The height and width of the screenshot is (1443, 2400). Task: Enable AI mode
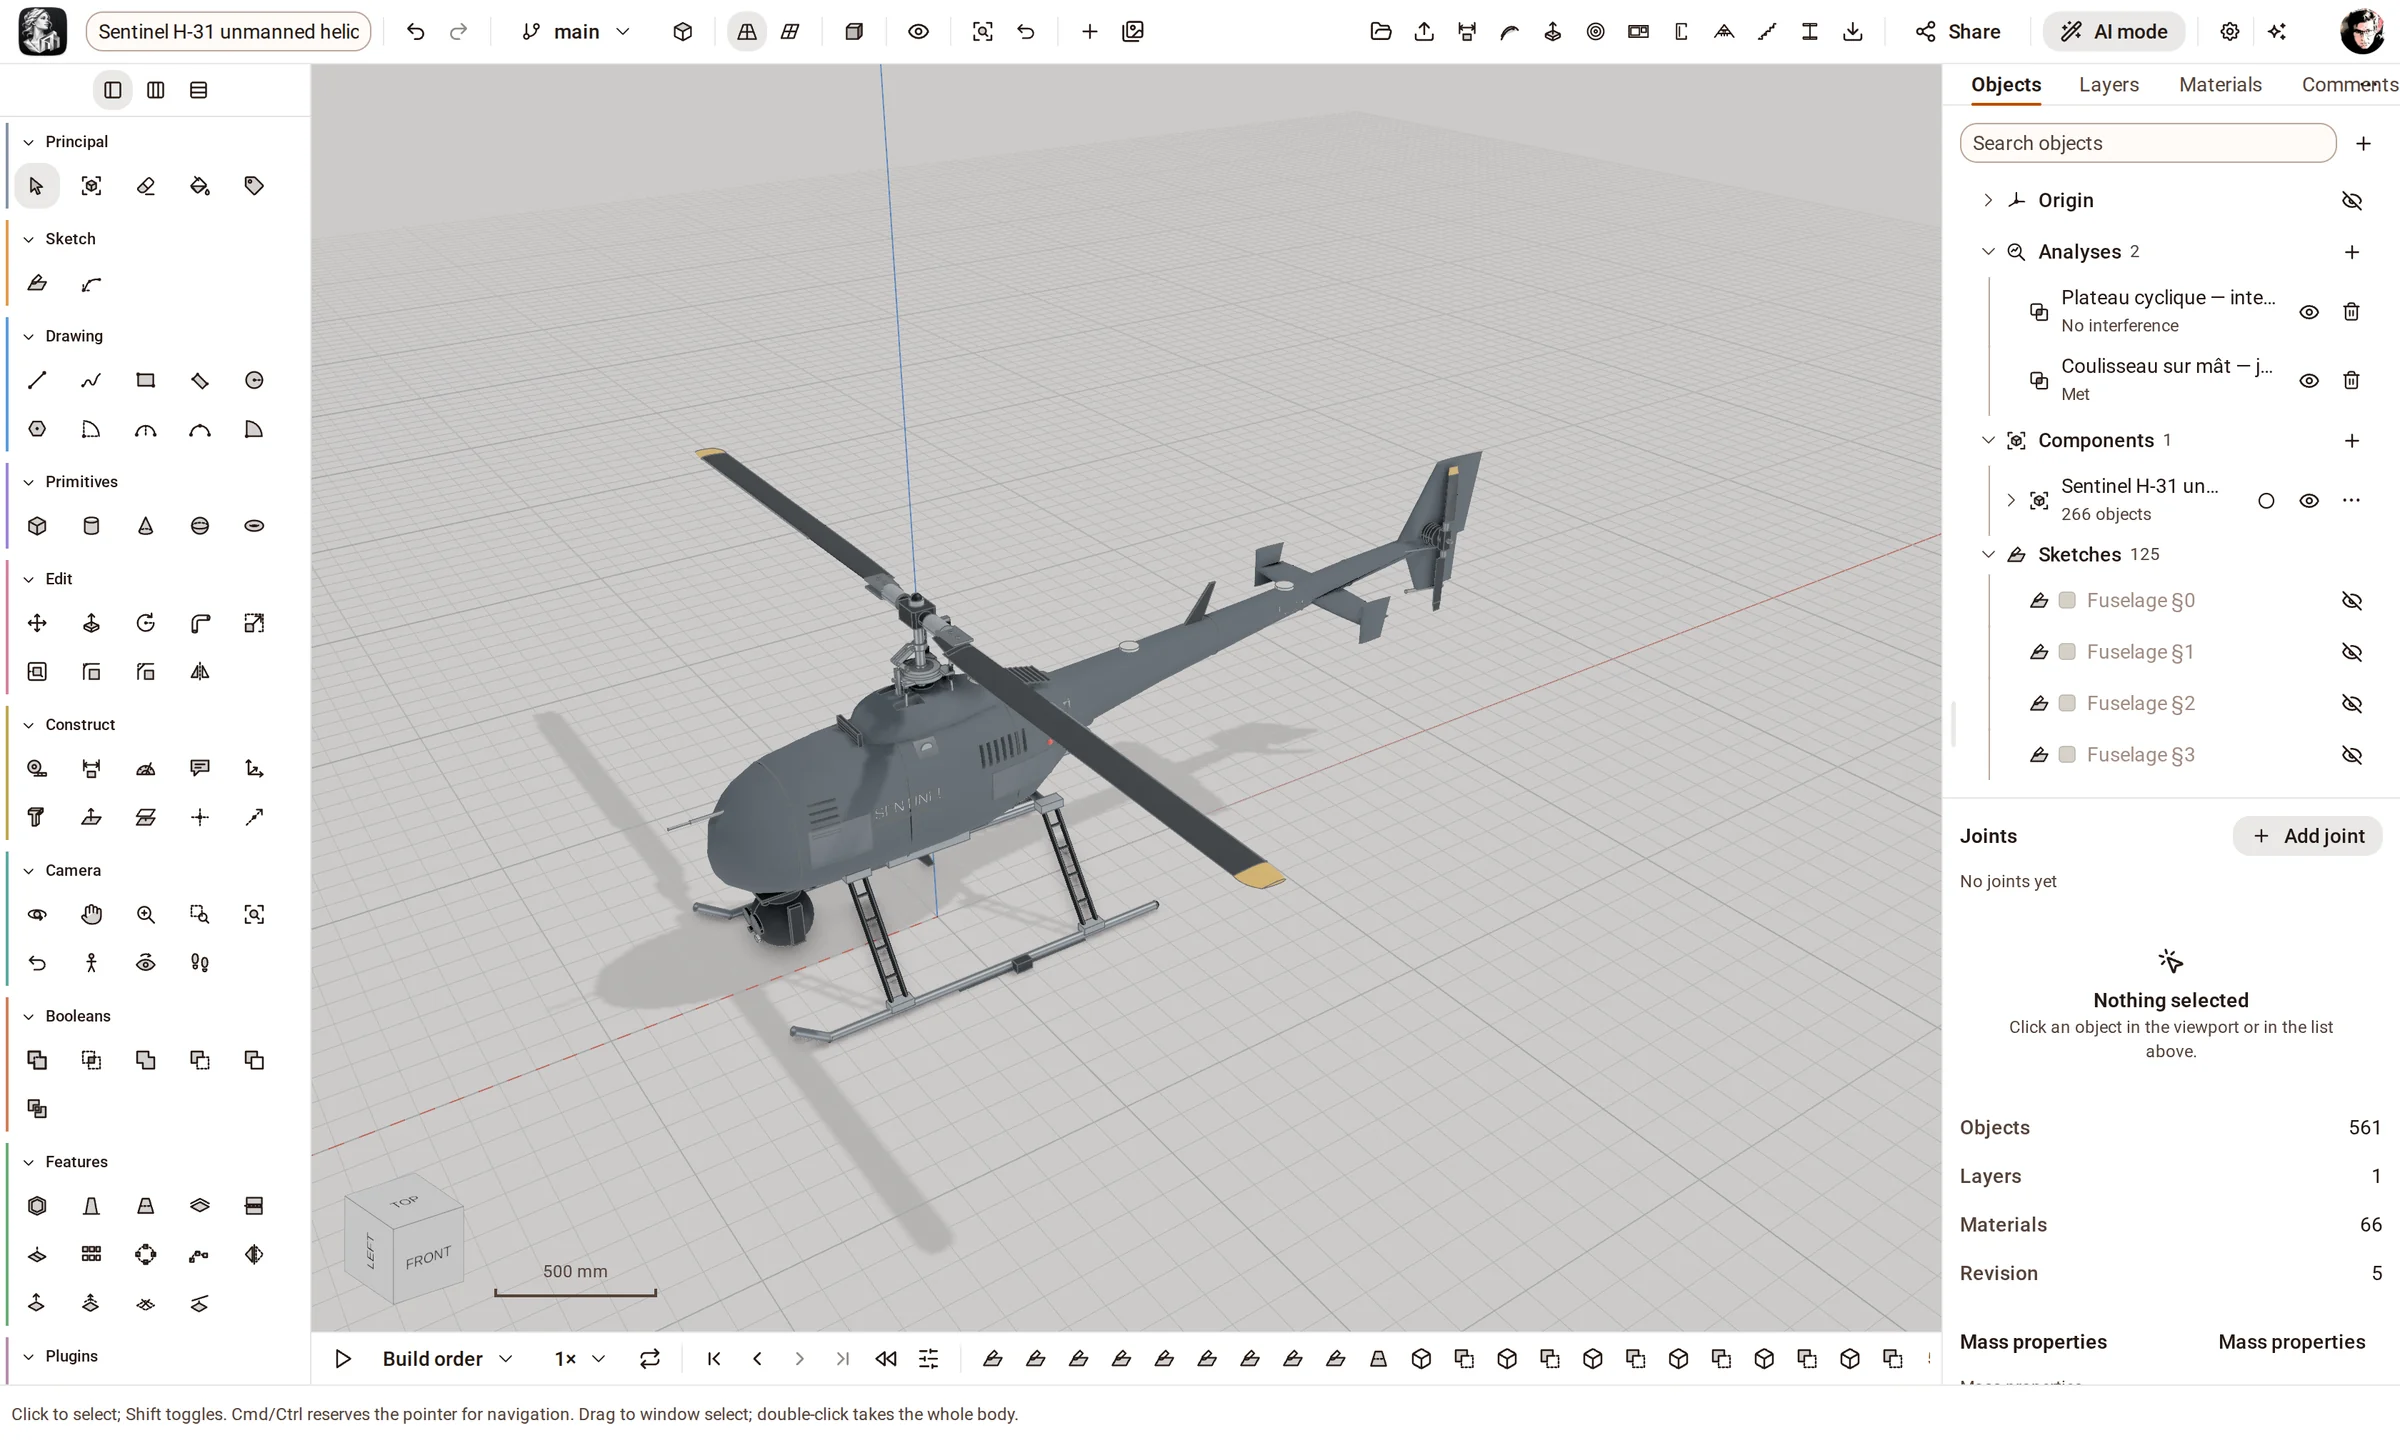click(x=2114, y=32)
